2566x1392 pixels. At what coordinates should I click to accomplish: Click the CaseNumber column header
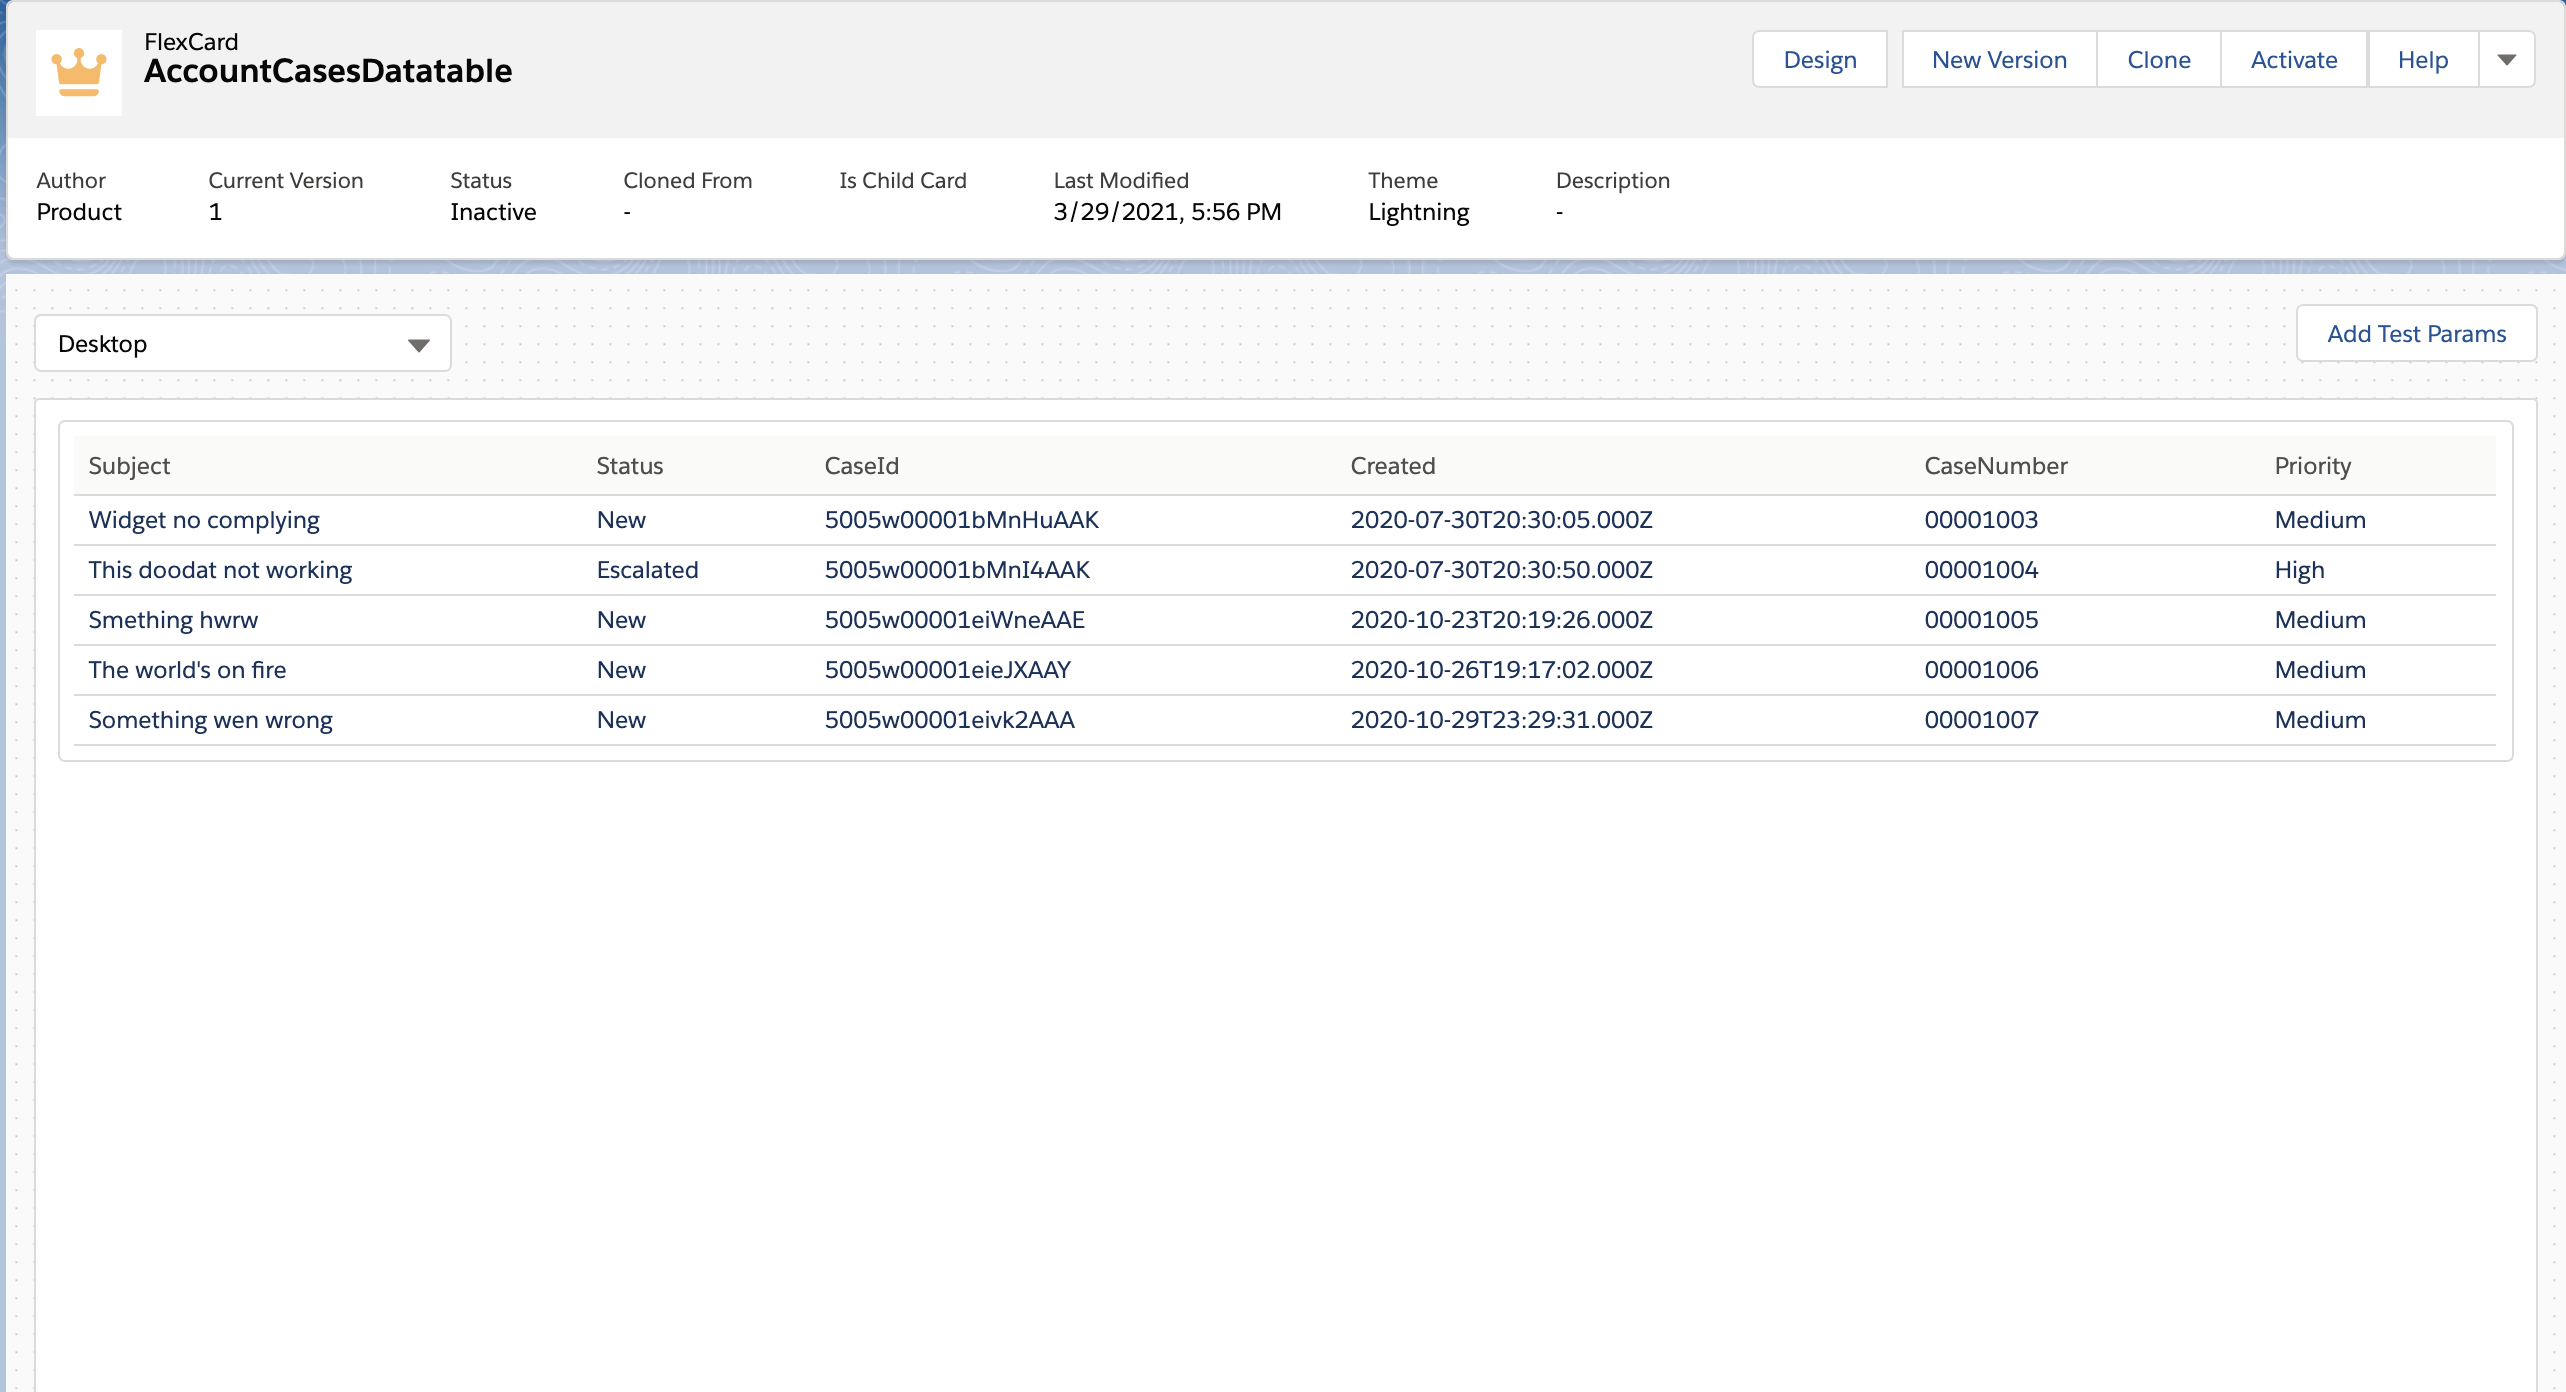coord(1996,466)
